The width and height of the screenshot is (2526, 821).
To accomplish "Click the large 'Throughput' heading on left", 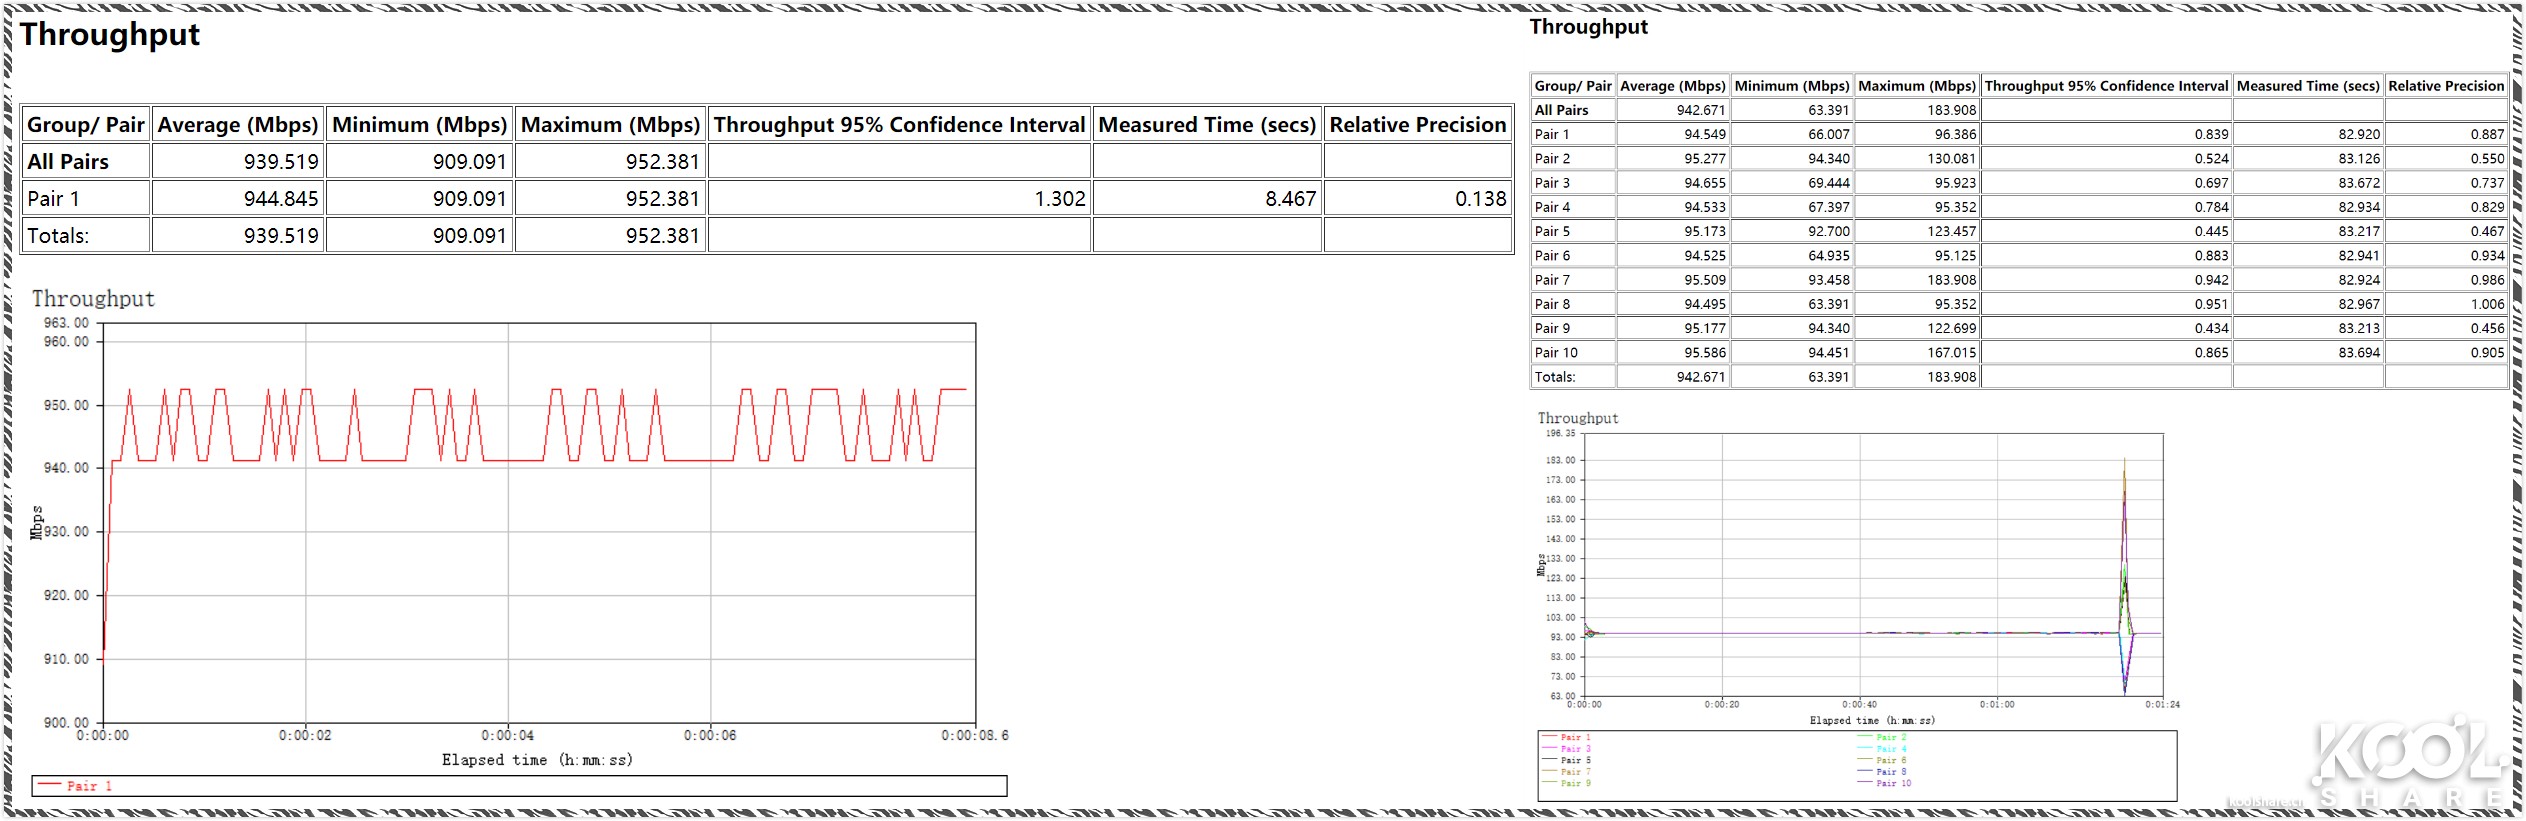I will [x=110, y=35].
